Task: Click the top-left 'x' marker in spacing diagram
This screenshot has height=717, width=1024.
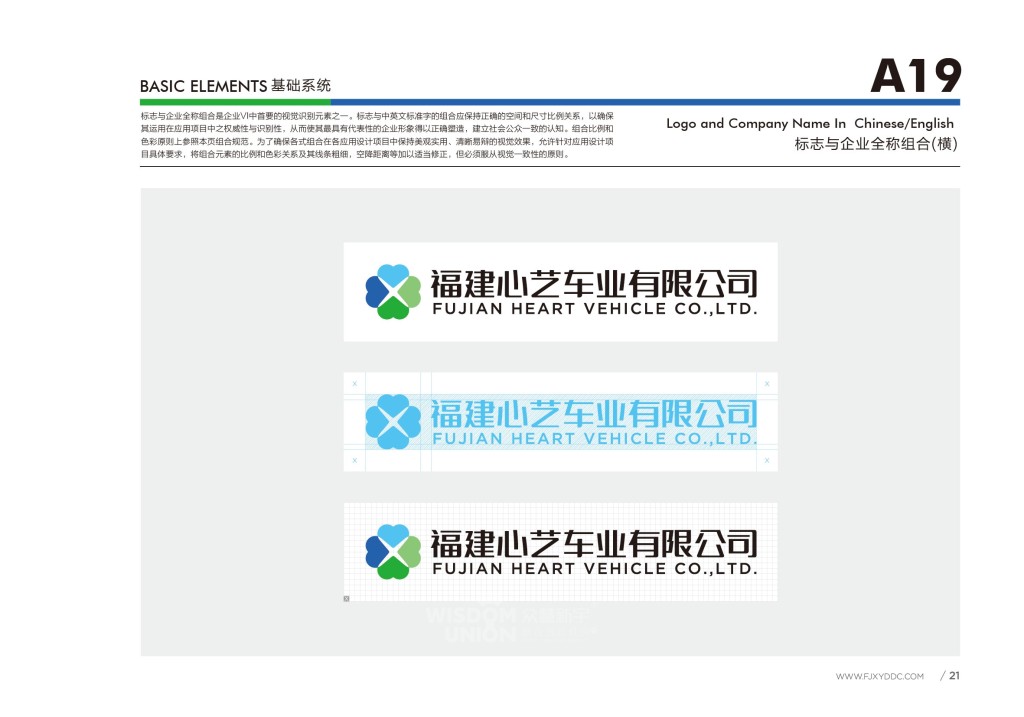Action: tap(355, 383)
